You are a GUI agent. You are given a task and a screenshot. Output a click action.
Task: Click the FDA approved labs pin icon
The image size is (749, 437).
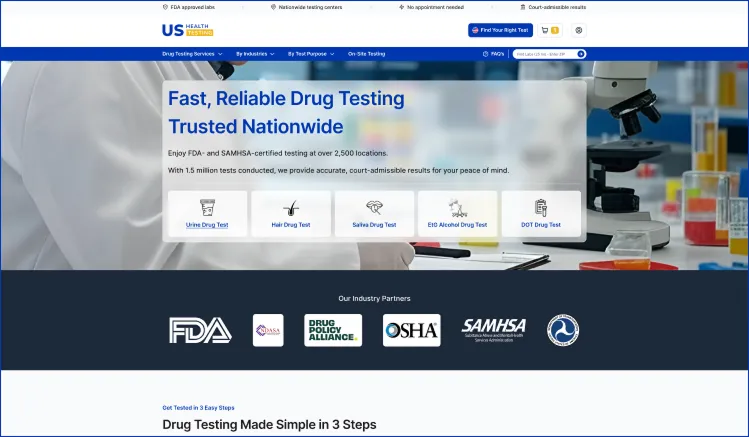coord(165,7)
